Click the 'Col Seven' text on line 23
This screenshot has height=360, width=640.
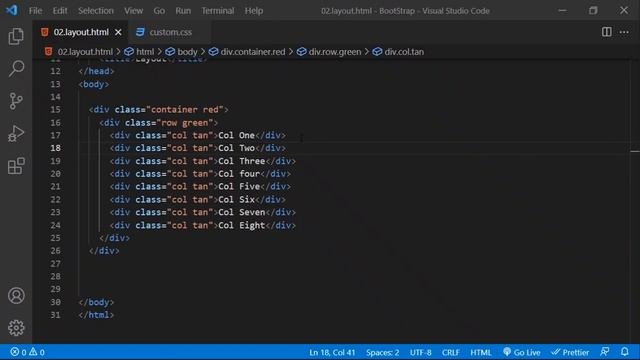[242, 212]
